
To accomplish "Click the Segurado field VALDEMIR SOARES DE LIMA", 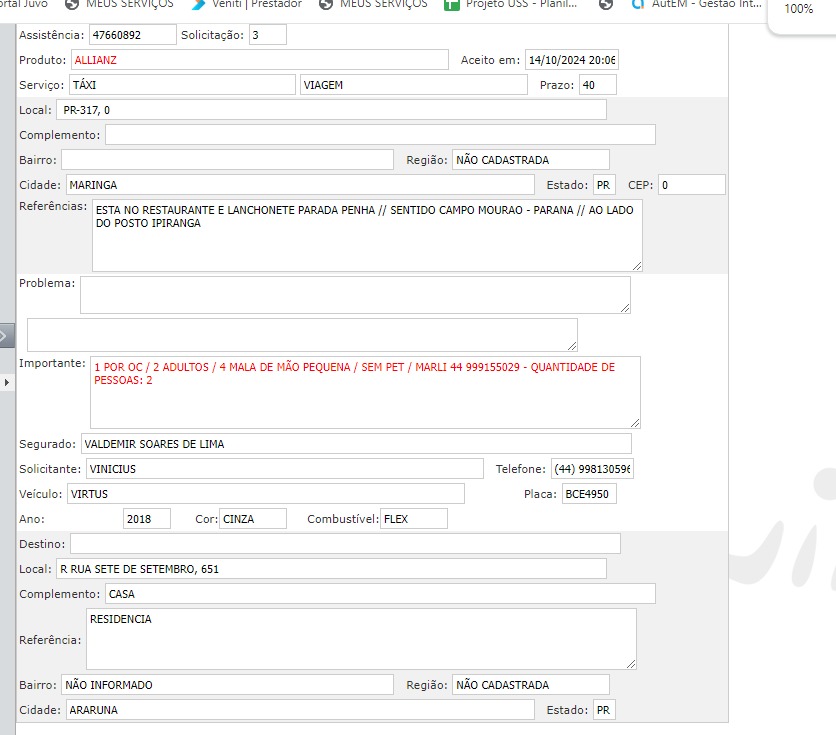I will [x=356, y=443].
